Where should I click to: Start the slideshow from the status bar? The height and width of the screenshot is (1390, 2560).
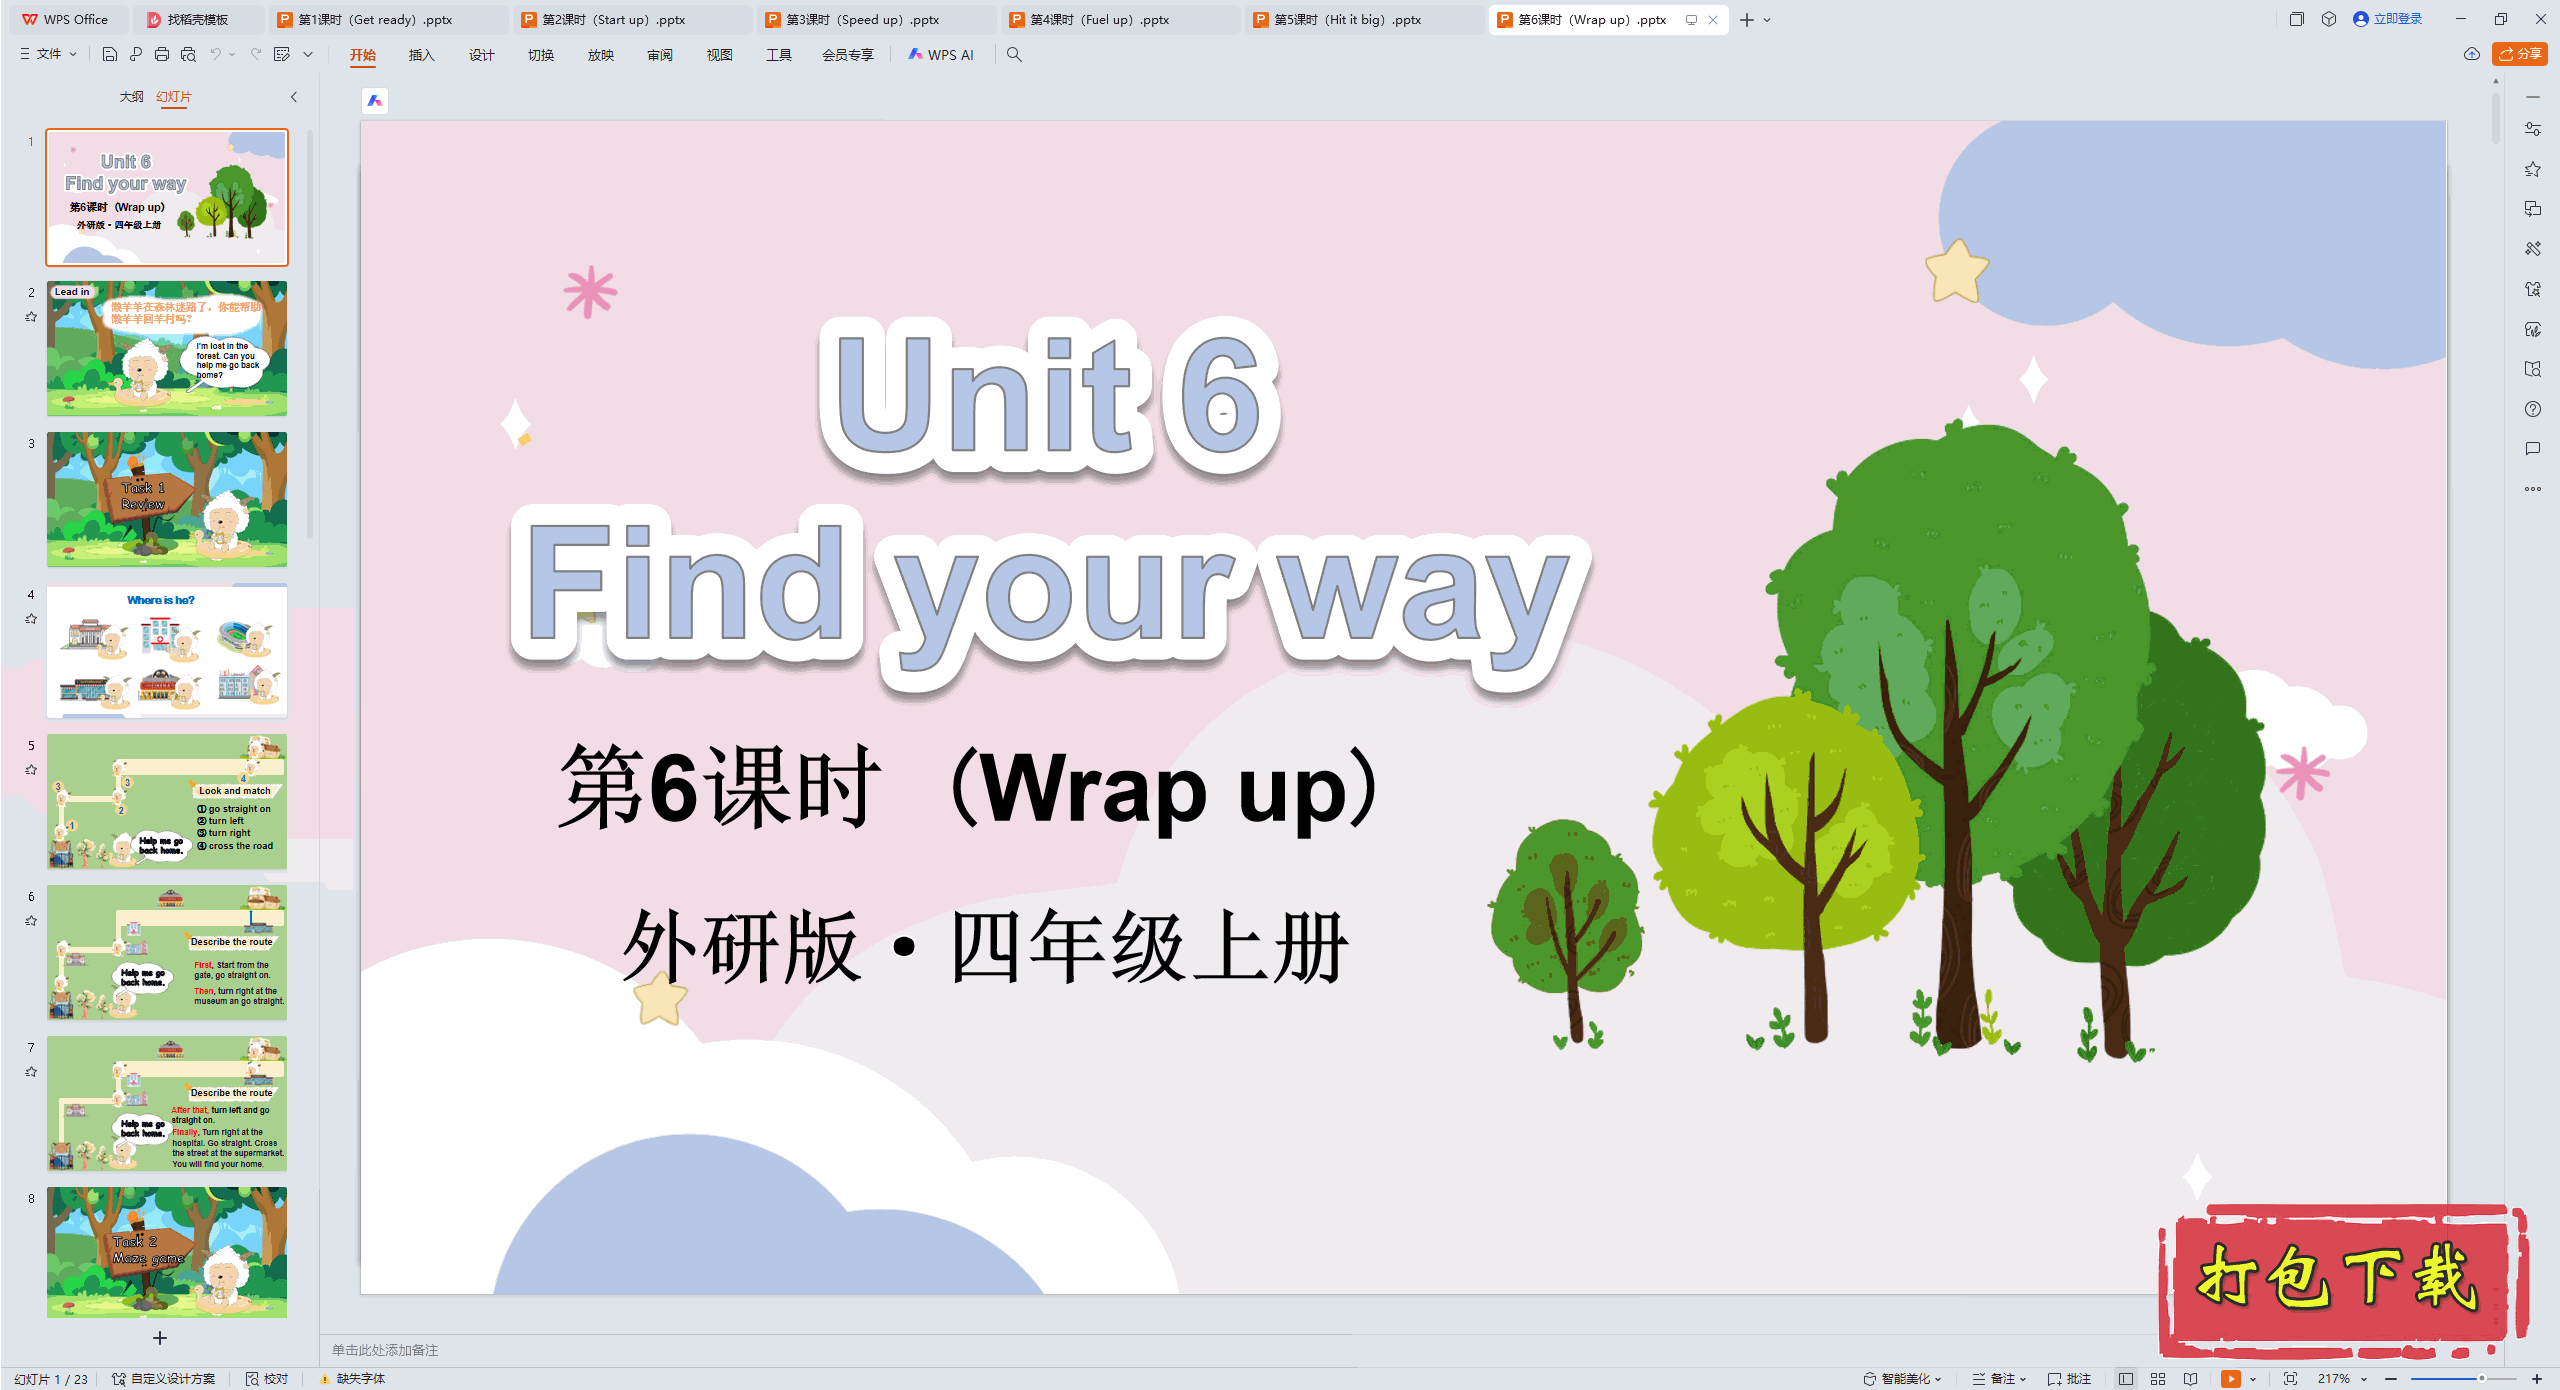(2232, 1378)
